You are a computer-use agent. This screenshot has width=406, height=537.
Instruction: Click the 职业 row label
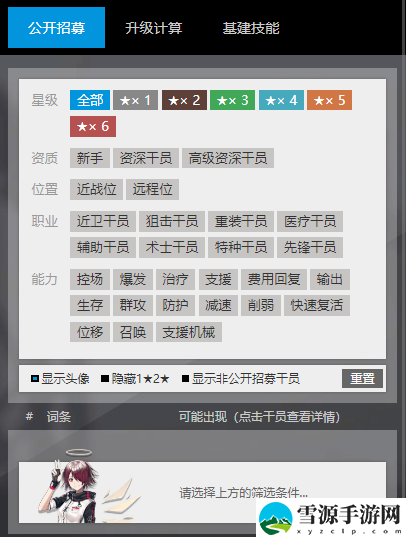[45, 221]
